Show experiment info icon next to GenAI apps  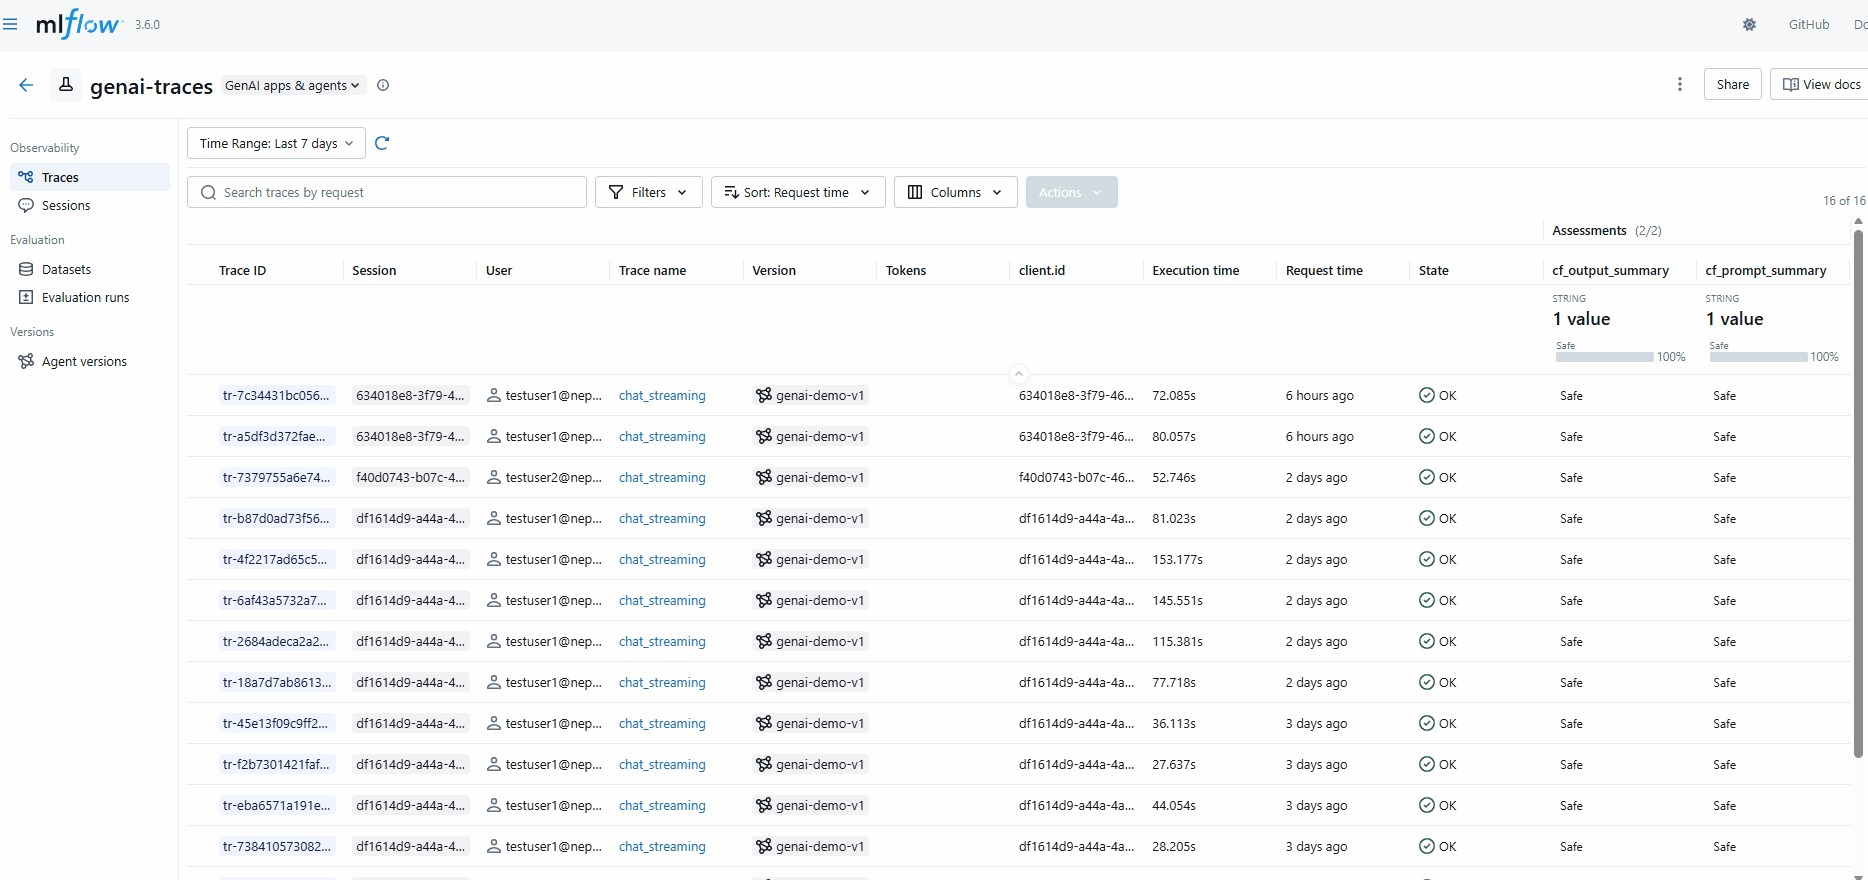click(x=383, y=85)
